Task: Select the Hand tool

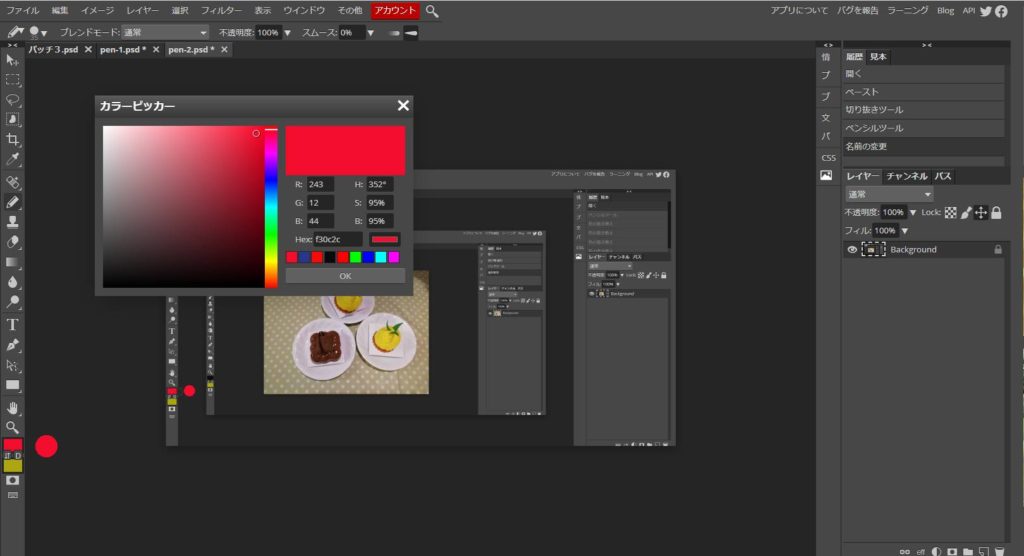Action: tap(13, 407)
